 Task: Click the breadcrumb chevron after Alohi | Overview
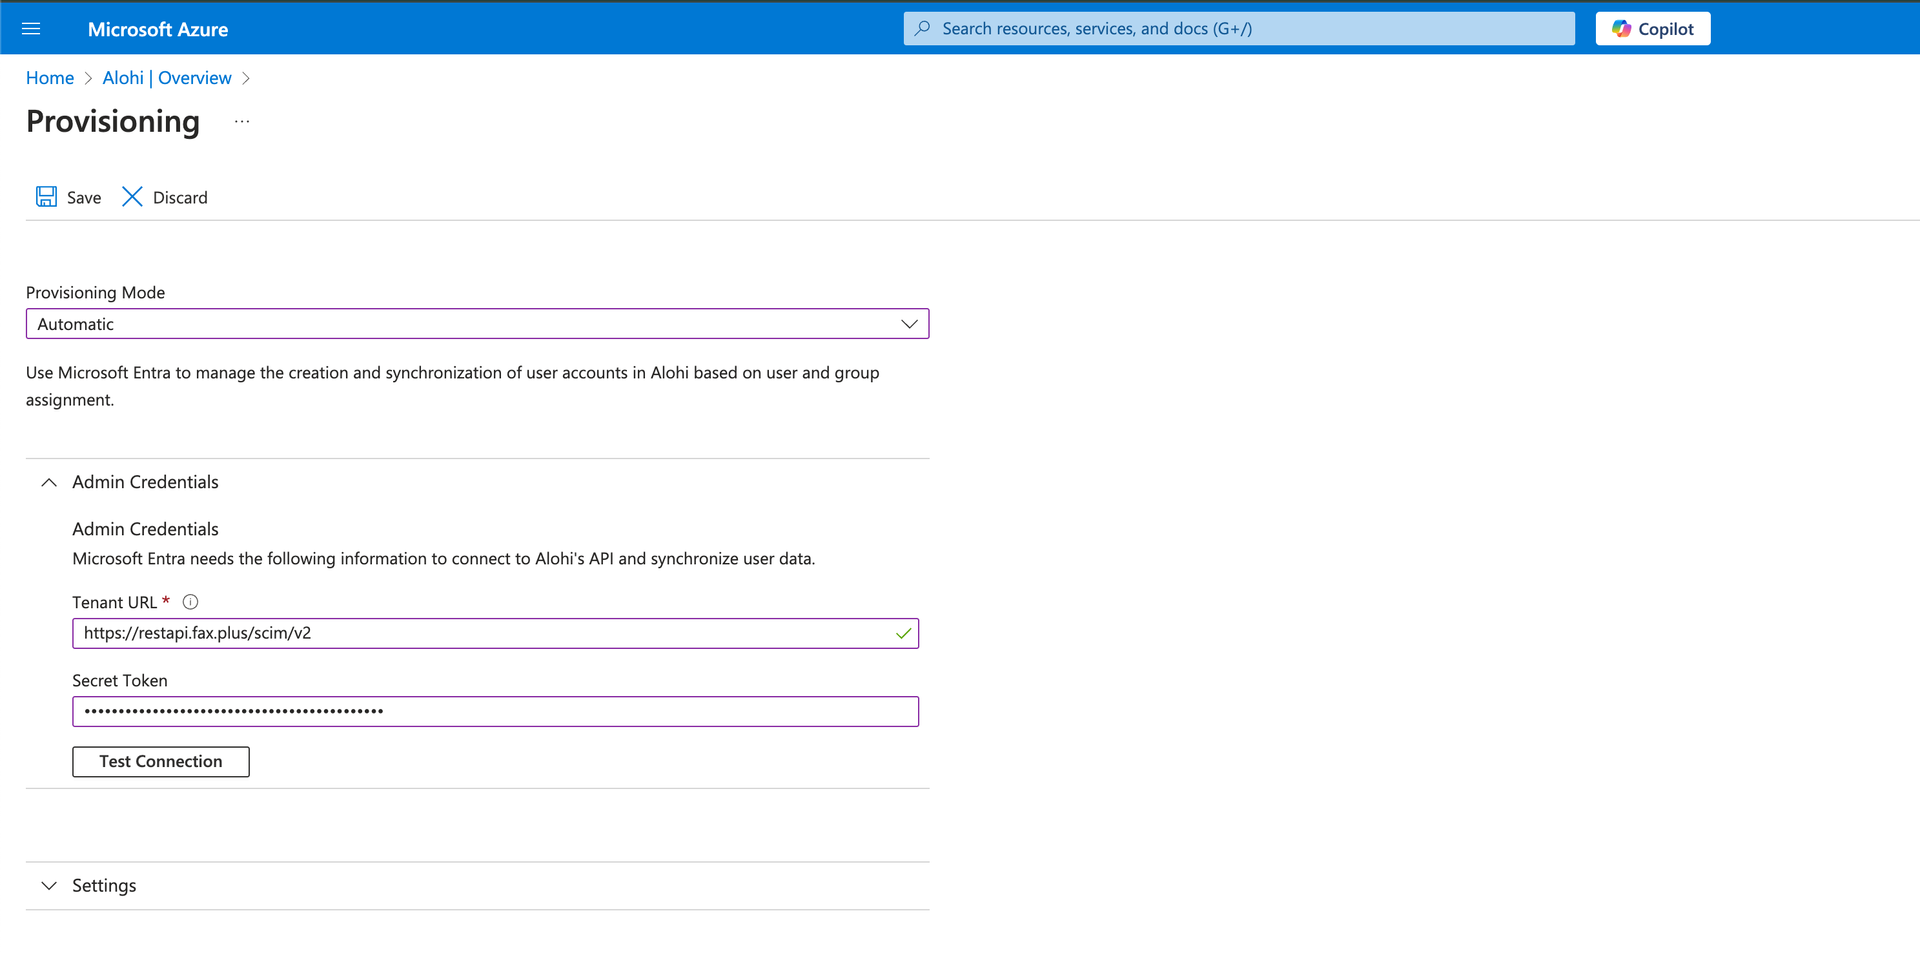pyautogui.click(x=246, y=78)
